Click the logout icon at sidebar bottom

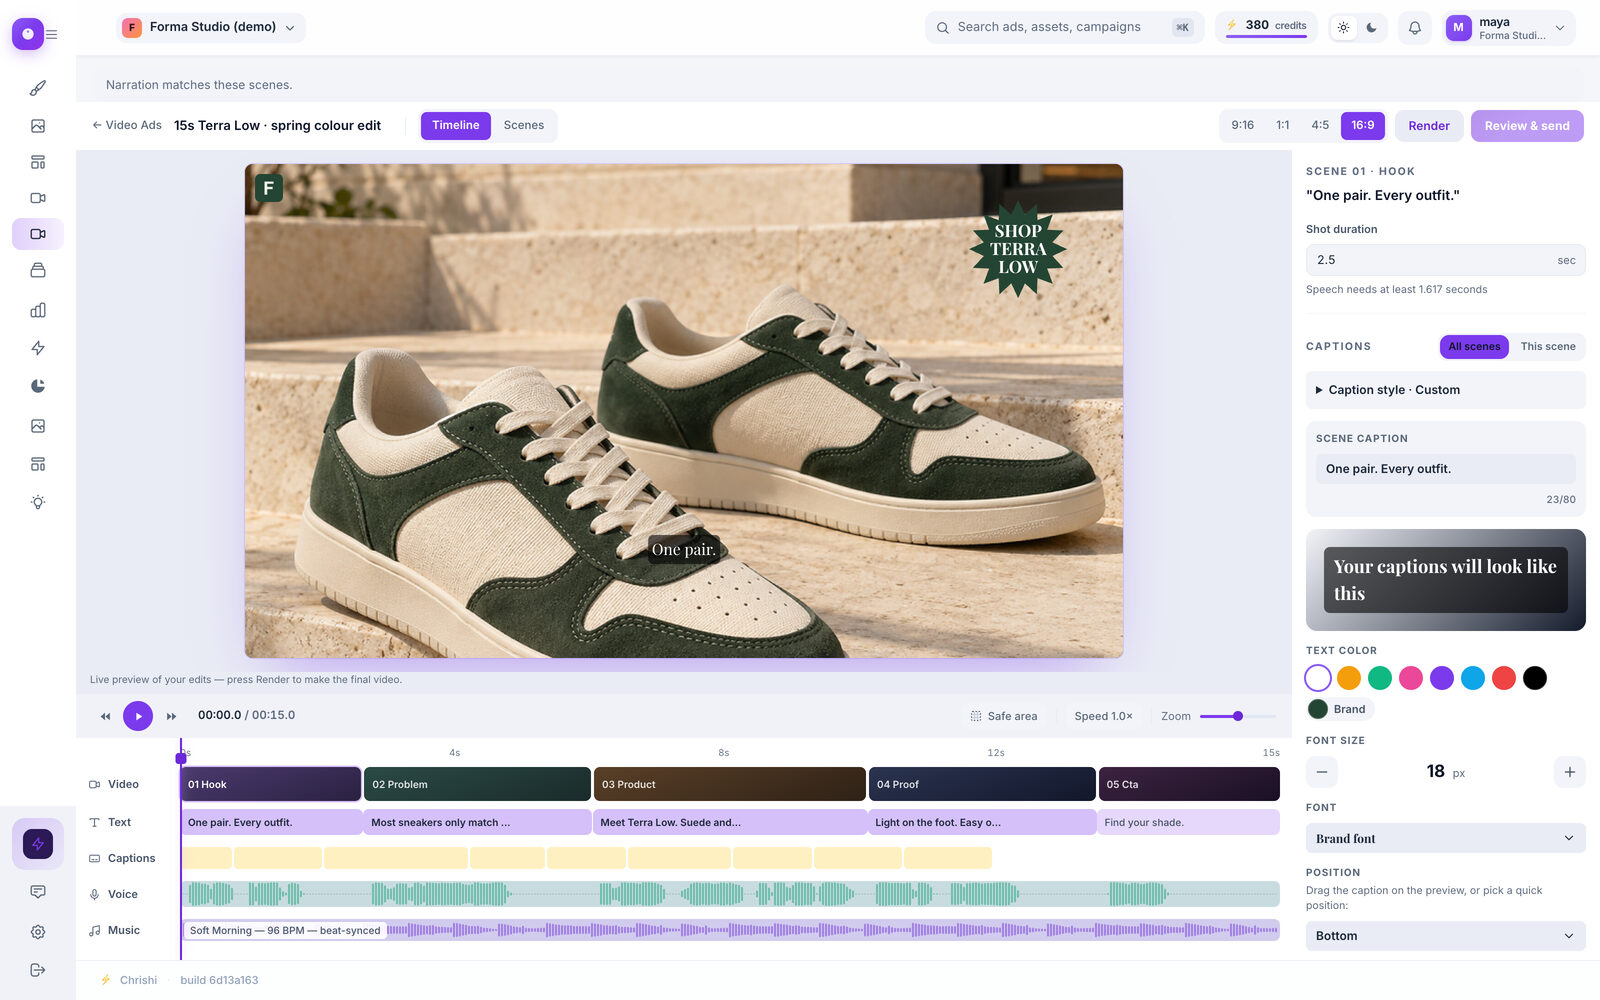[x=38, y=970]
